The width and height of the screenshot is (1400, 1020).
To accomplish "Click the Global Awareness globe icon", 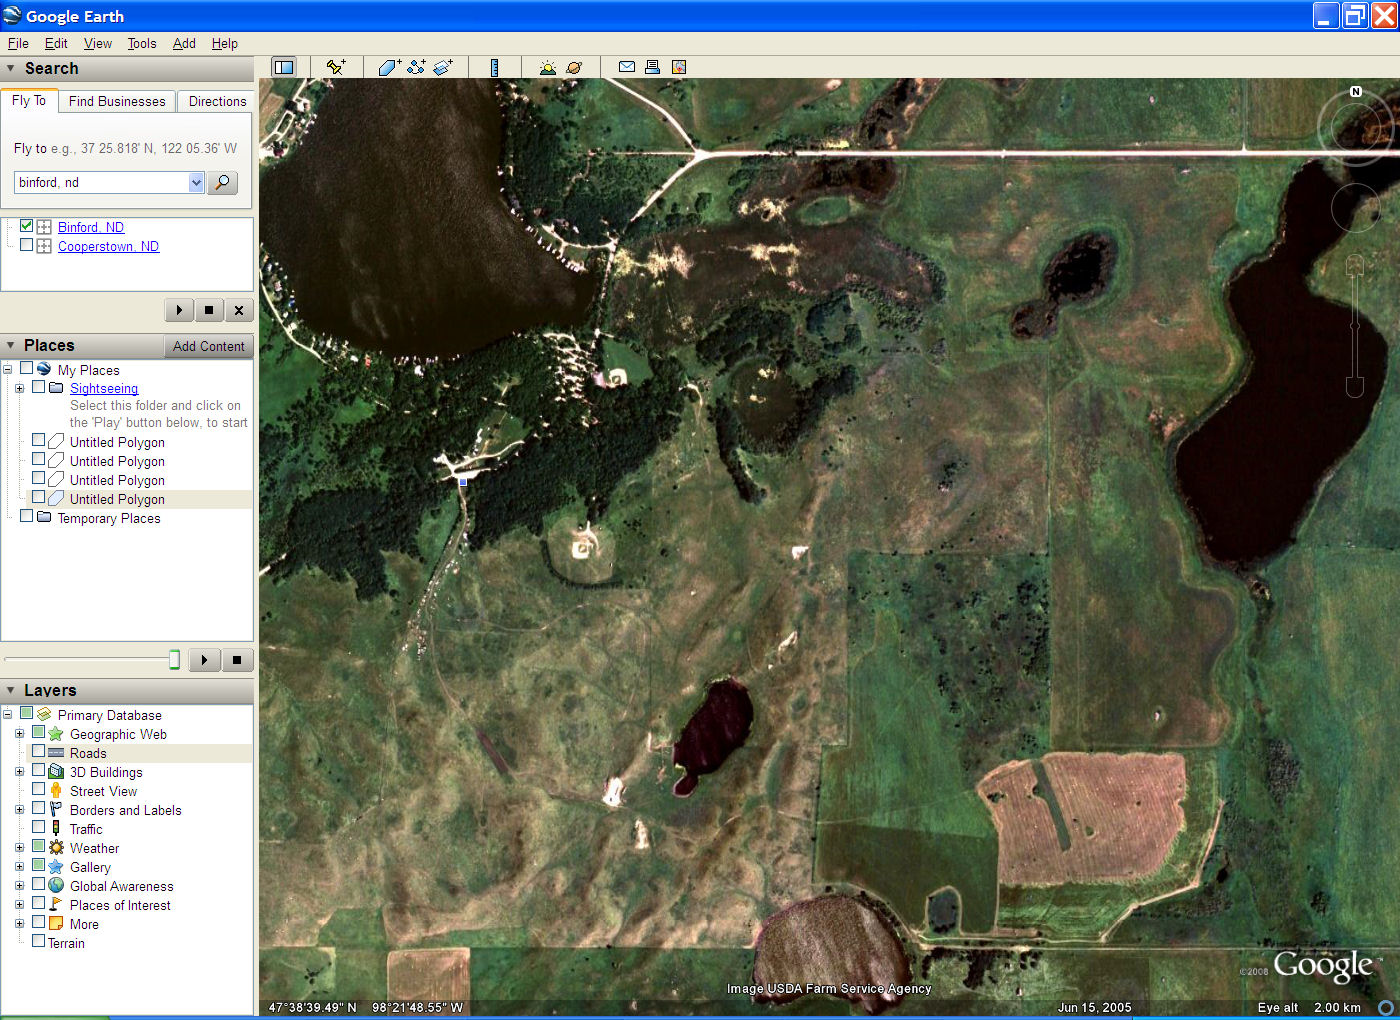I will (x=56, y=886).
